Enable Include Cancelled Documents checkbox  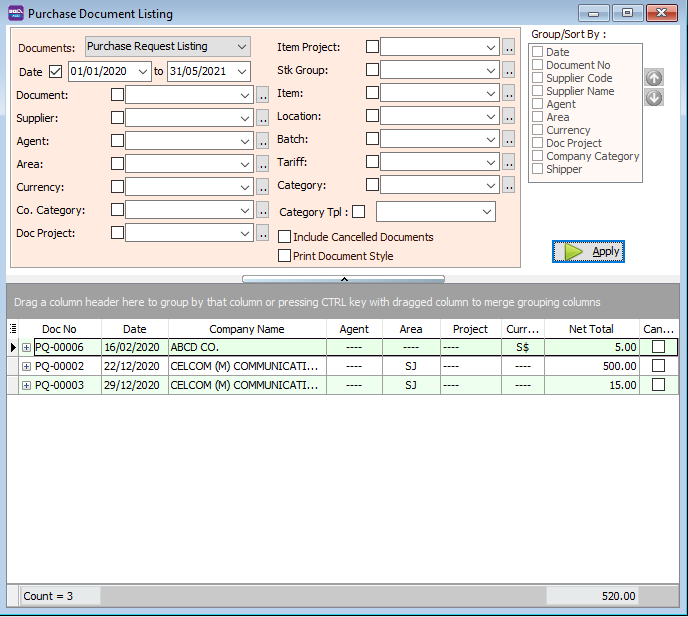(x=285, y=237)
